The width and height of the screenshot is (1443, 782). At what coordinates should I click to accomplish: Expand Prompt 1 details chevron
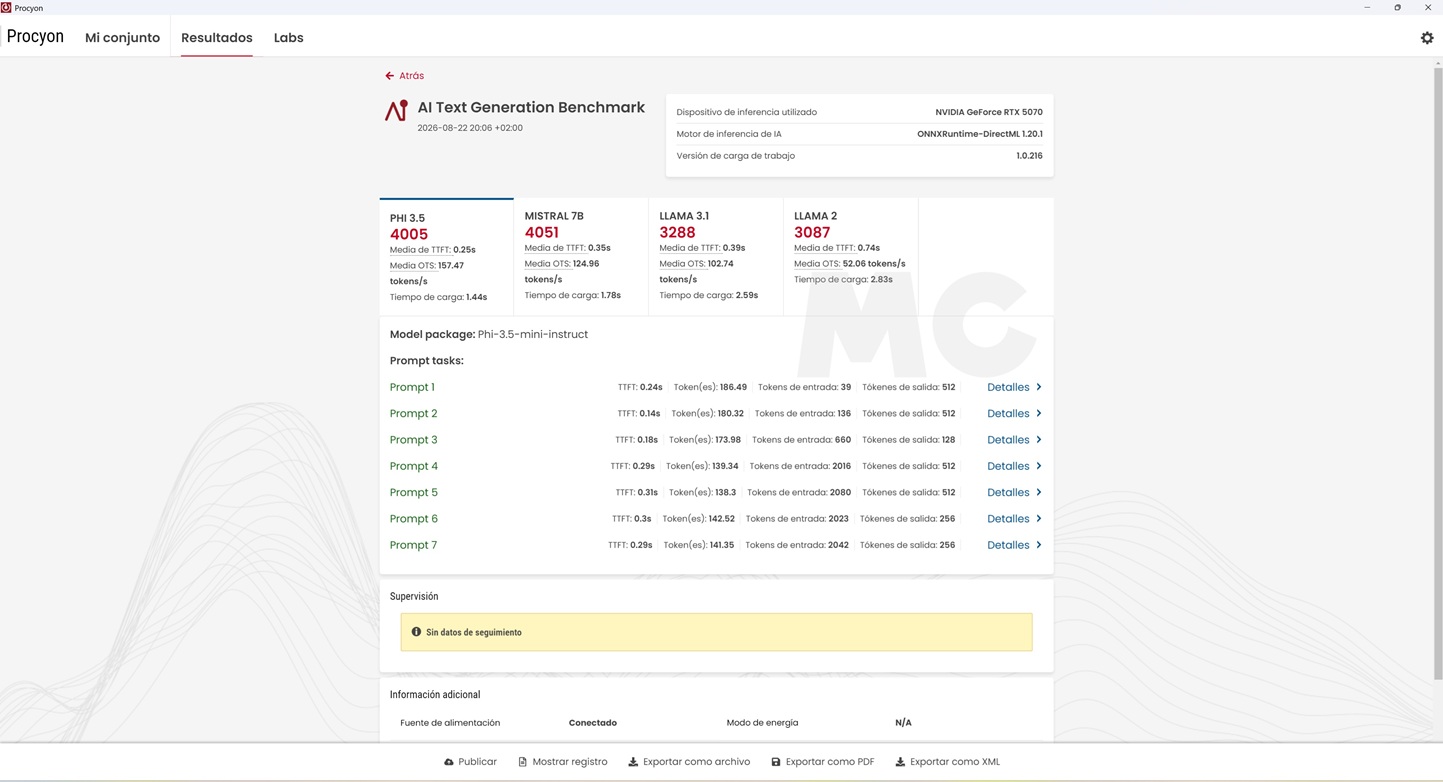tap(1039, 387)
